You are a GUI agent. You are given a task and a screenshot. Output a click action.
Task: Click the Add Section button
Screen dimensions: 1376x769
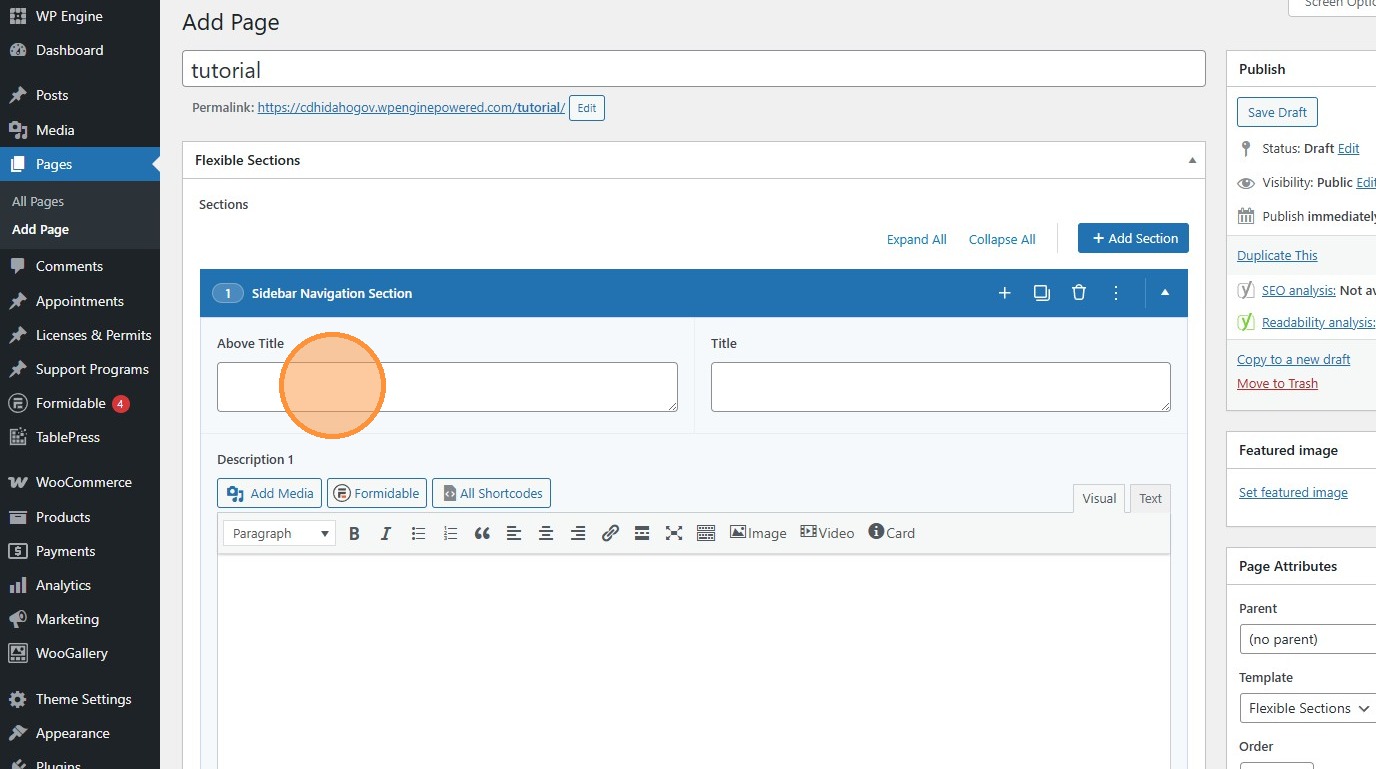(1133, 238)
